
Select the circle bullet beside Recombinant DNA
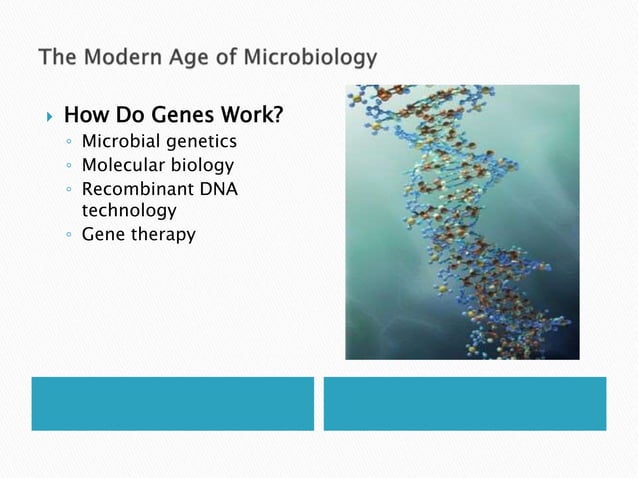tap(69, 189)
